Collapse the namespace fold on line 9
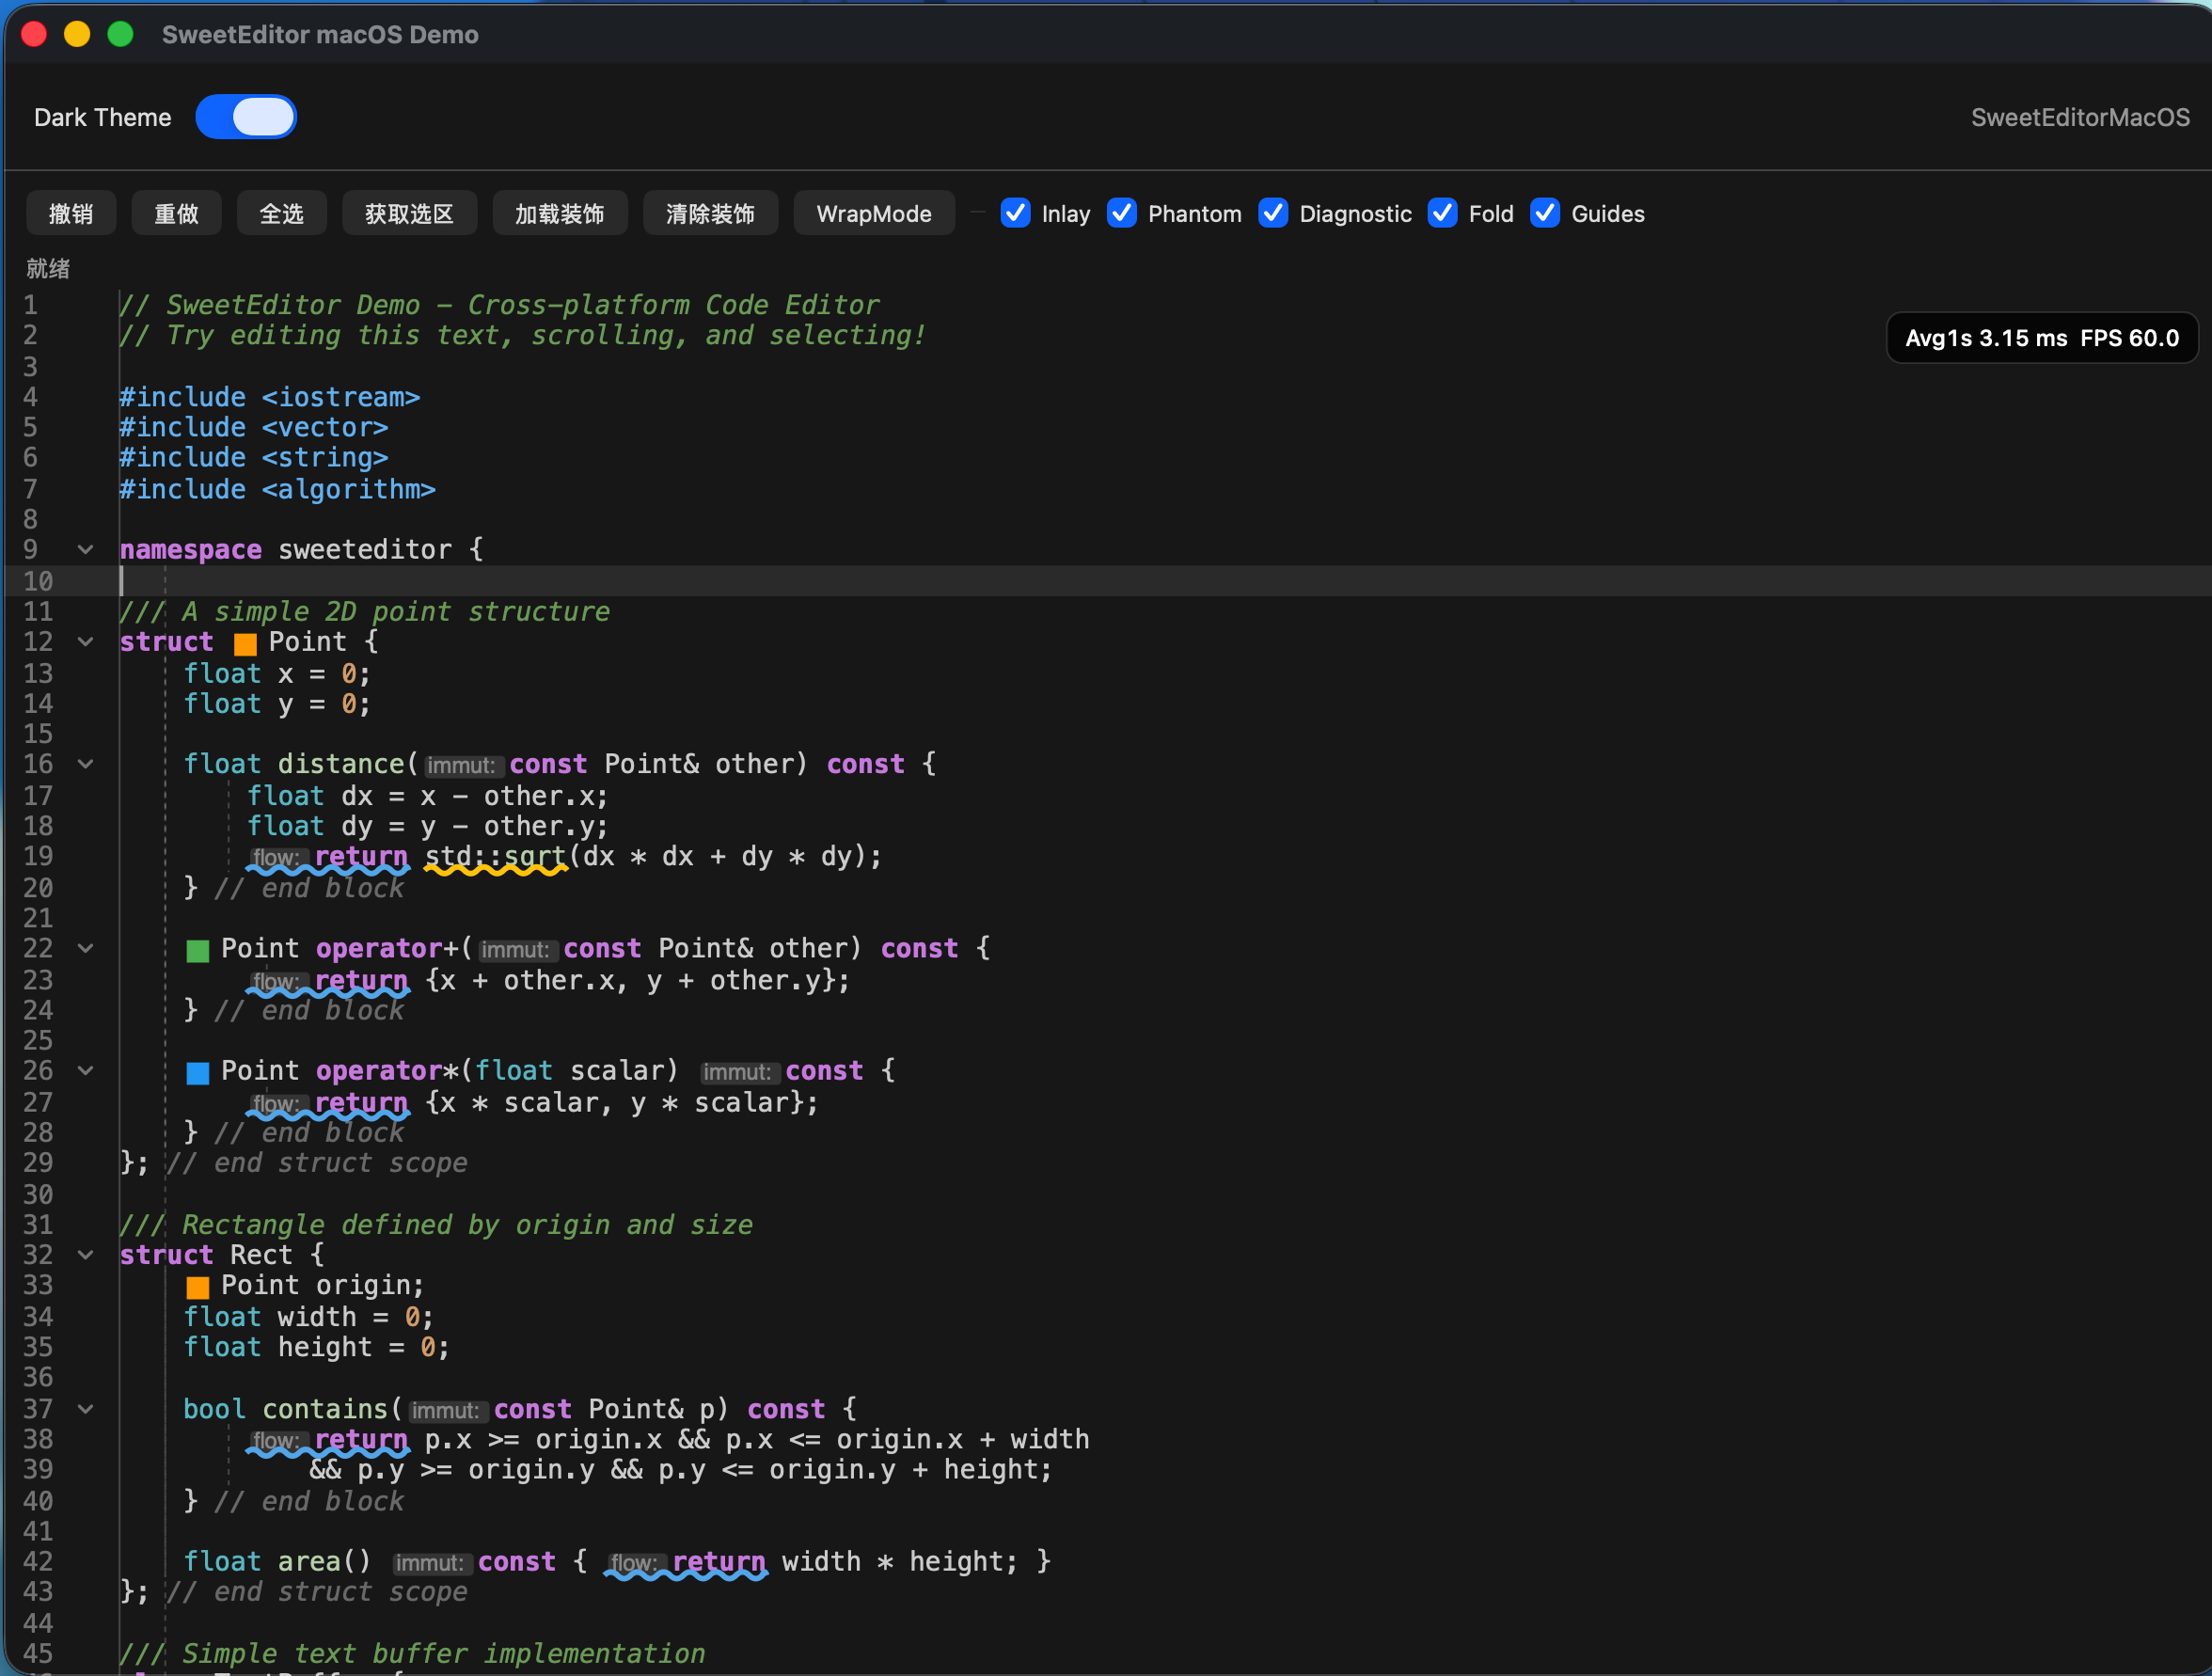 coord(86,549)
